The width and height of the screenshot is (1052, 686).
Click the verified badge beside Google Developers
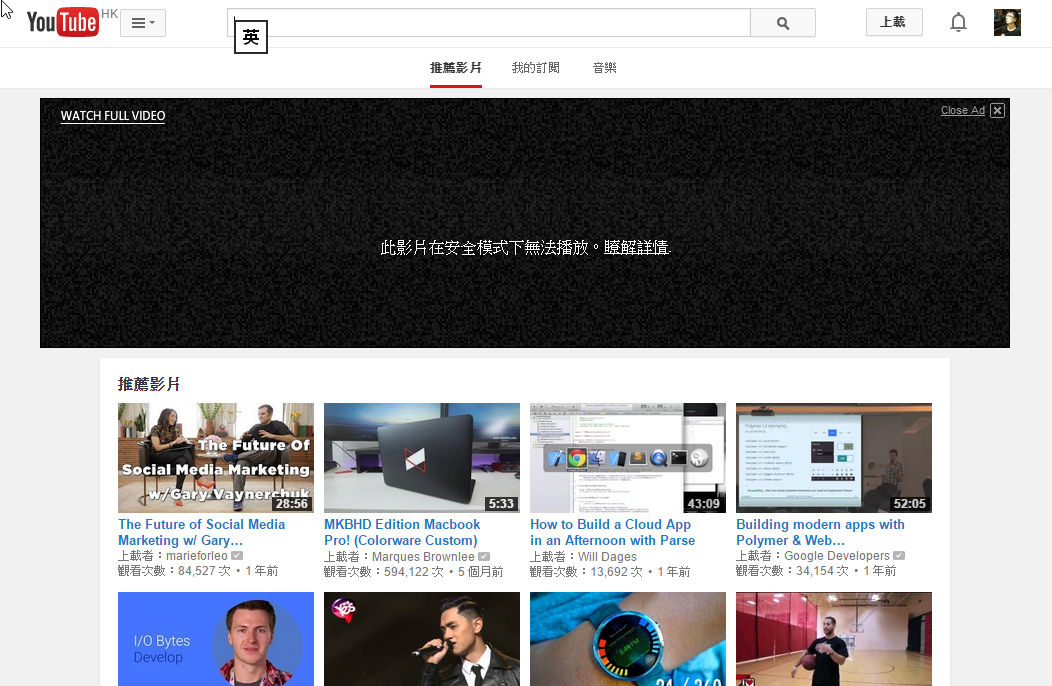point(899,556)
